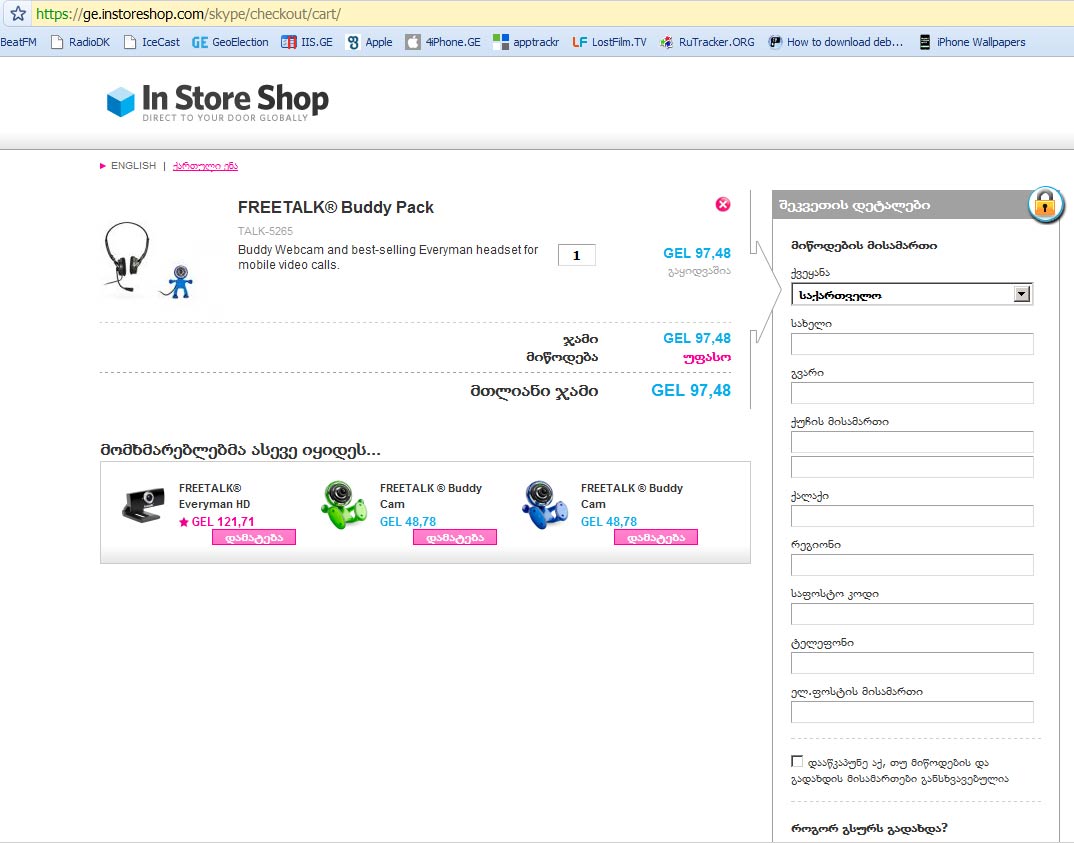1074x843 pixels.
Task: Click the pink star next to GEL 121,71
Action: click(184, 522)
